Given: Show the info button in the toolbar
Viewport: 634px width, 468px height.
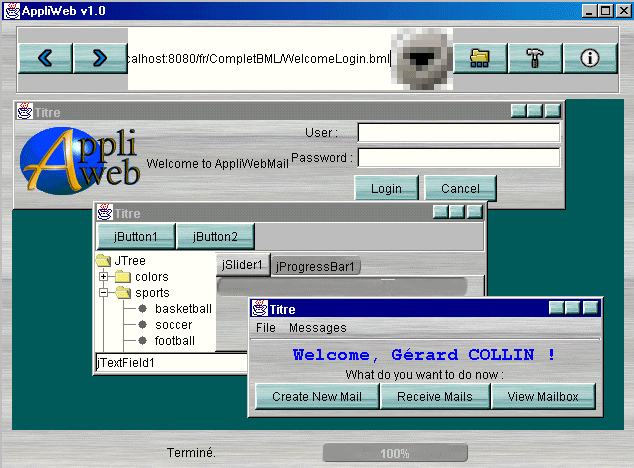Looking at the screenshot, I should [590, 58].
